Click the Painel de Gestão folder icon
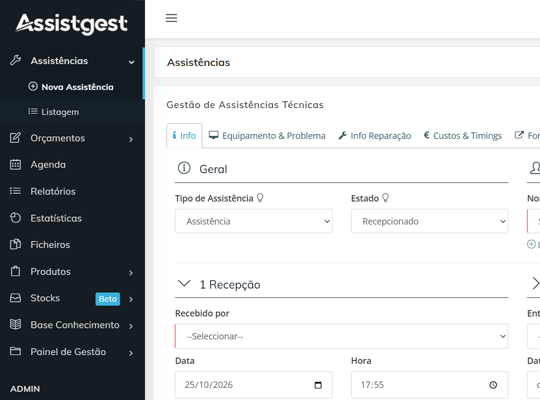Screen dimensions: 540x400 tap(15, 351)
